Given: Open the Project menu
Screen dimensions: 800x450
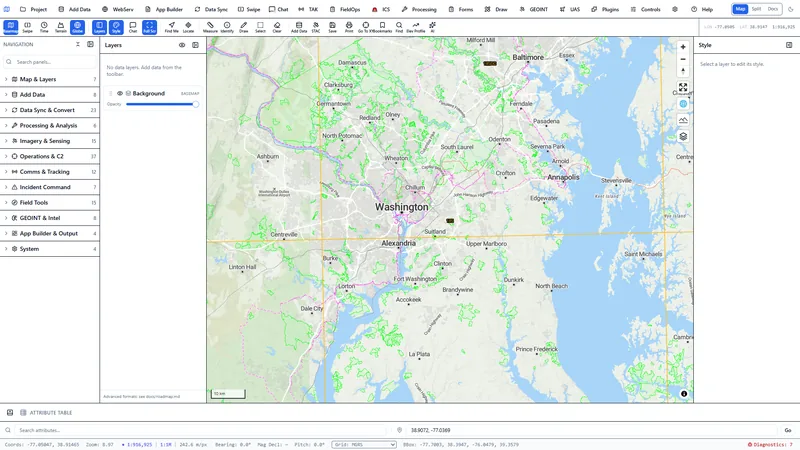Looking at the screenshot, I should pyautogui.click(x=33, y=9).
